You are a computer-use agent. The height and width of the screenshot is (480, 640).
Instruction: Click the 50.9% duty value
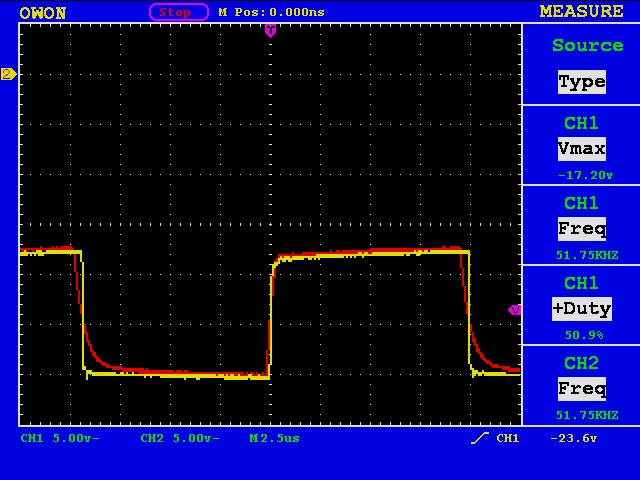(584, 335)
